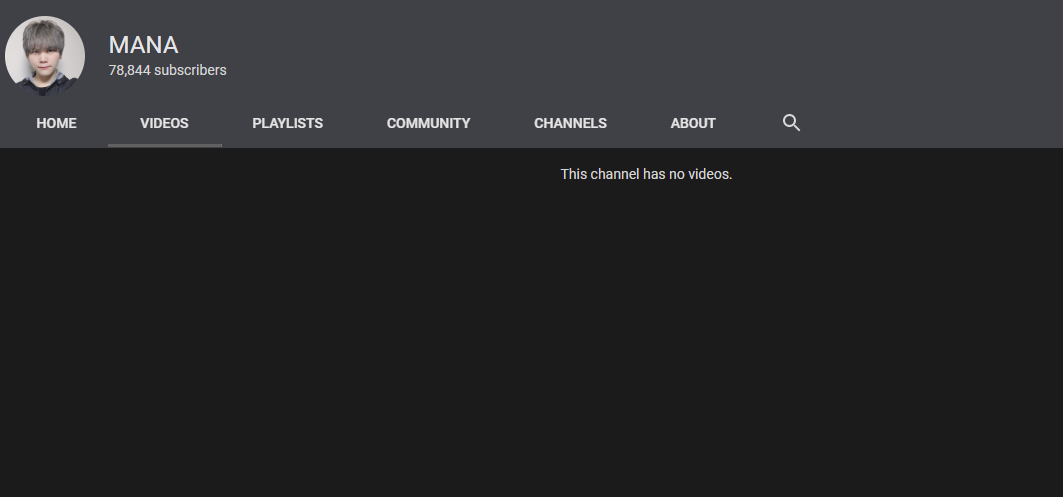Click the word 'subscribers' under MANA
Screen dimensions: 1063x497
[190, 70]
